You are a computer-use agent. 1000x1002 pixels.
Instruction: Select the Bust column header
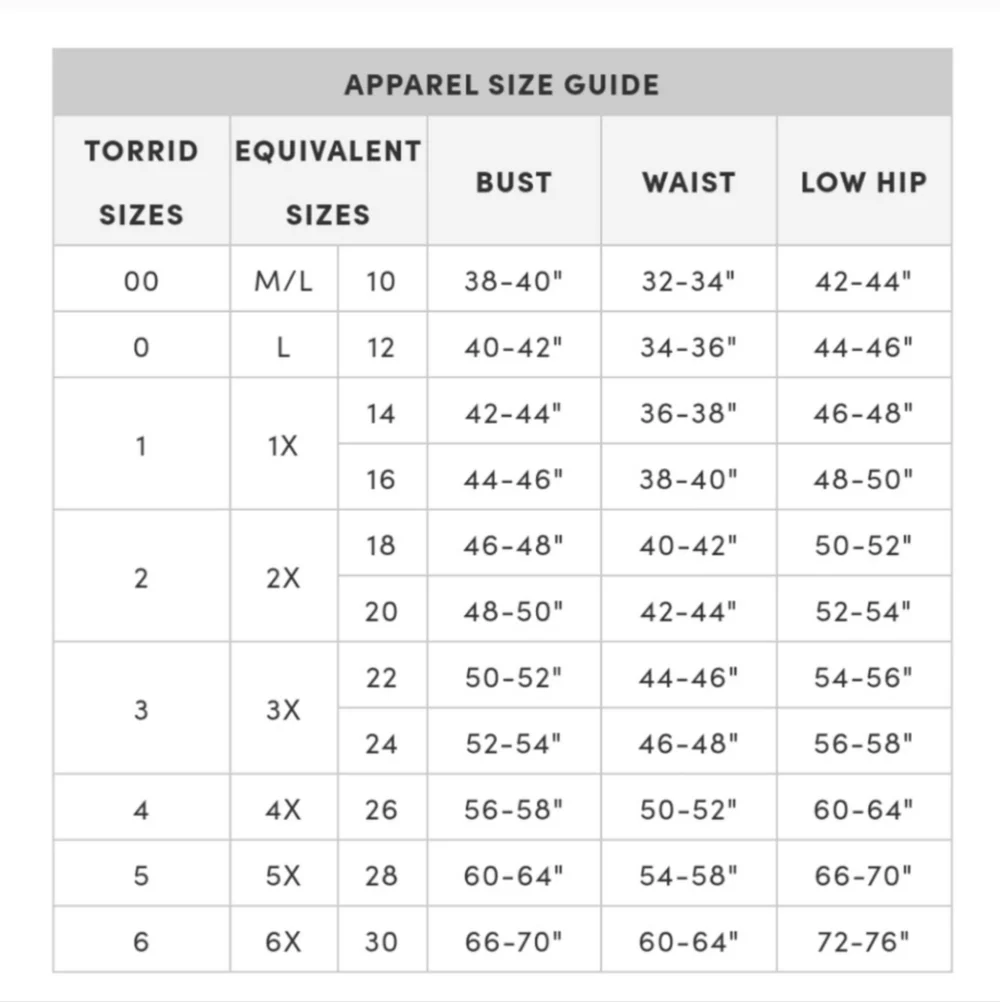(x=513, y=182)
